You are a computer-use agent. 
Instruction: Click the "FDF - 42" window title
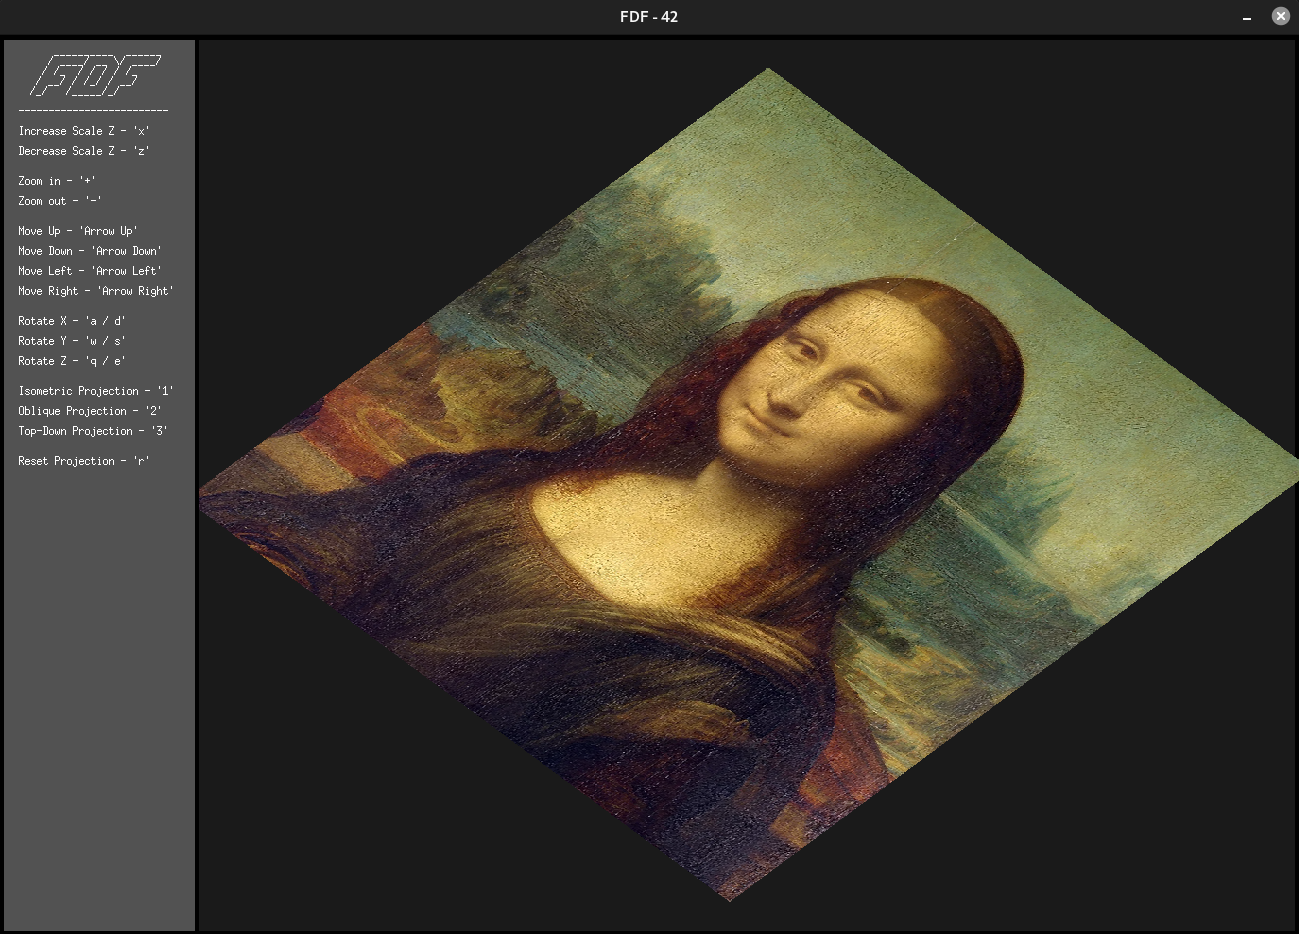(649, 17)
